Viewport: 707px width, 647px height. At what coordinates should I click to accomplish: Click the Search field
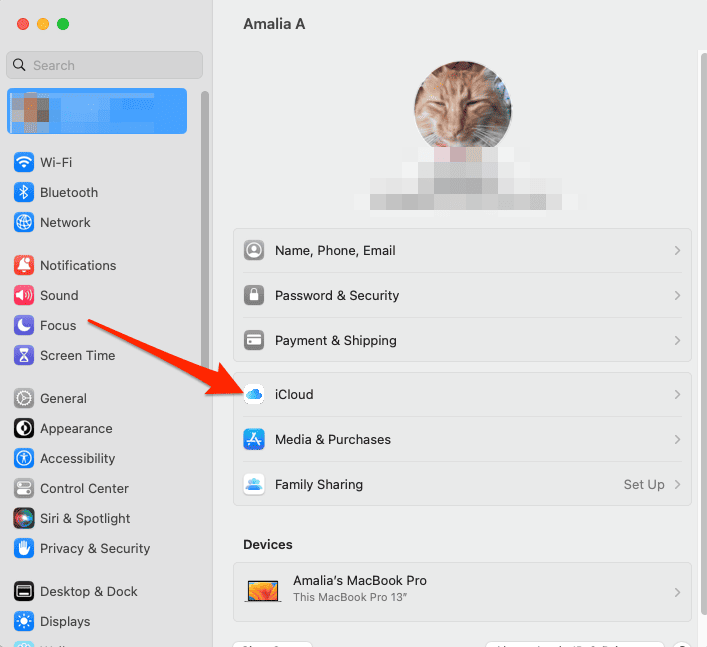[105, 65]
